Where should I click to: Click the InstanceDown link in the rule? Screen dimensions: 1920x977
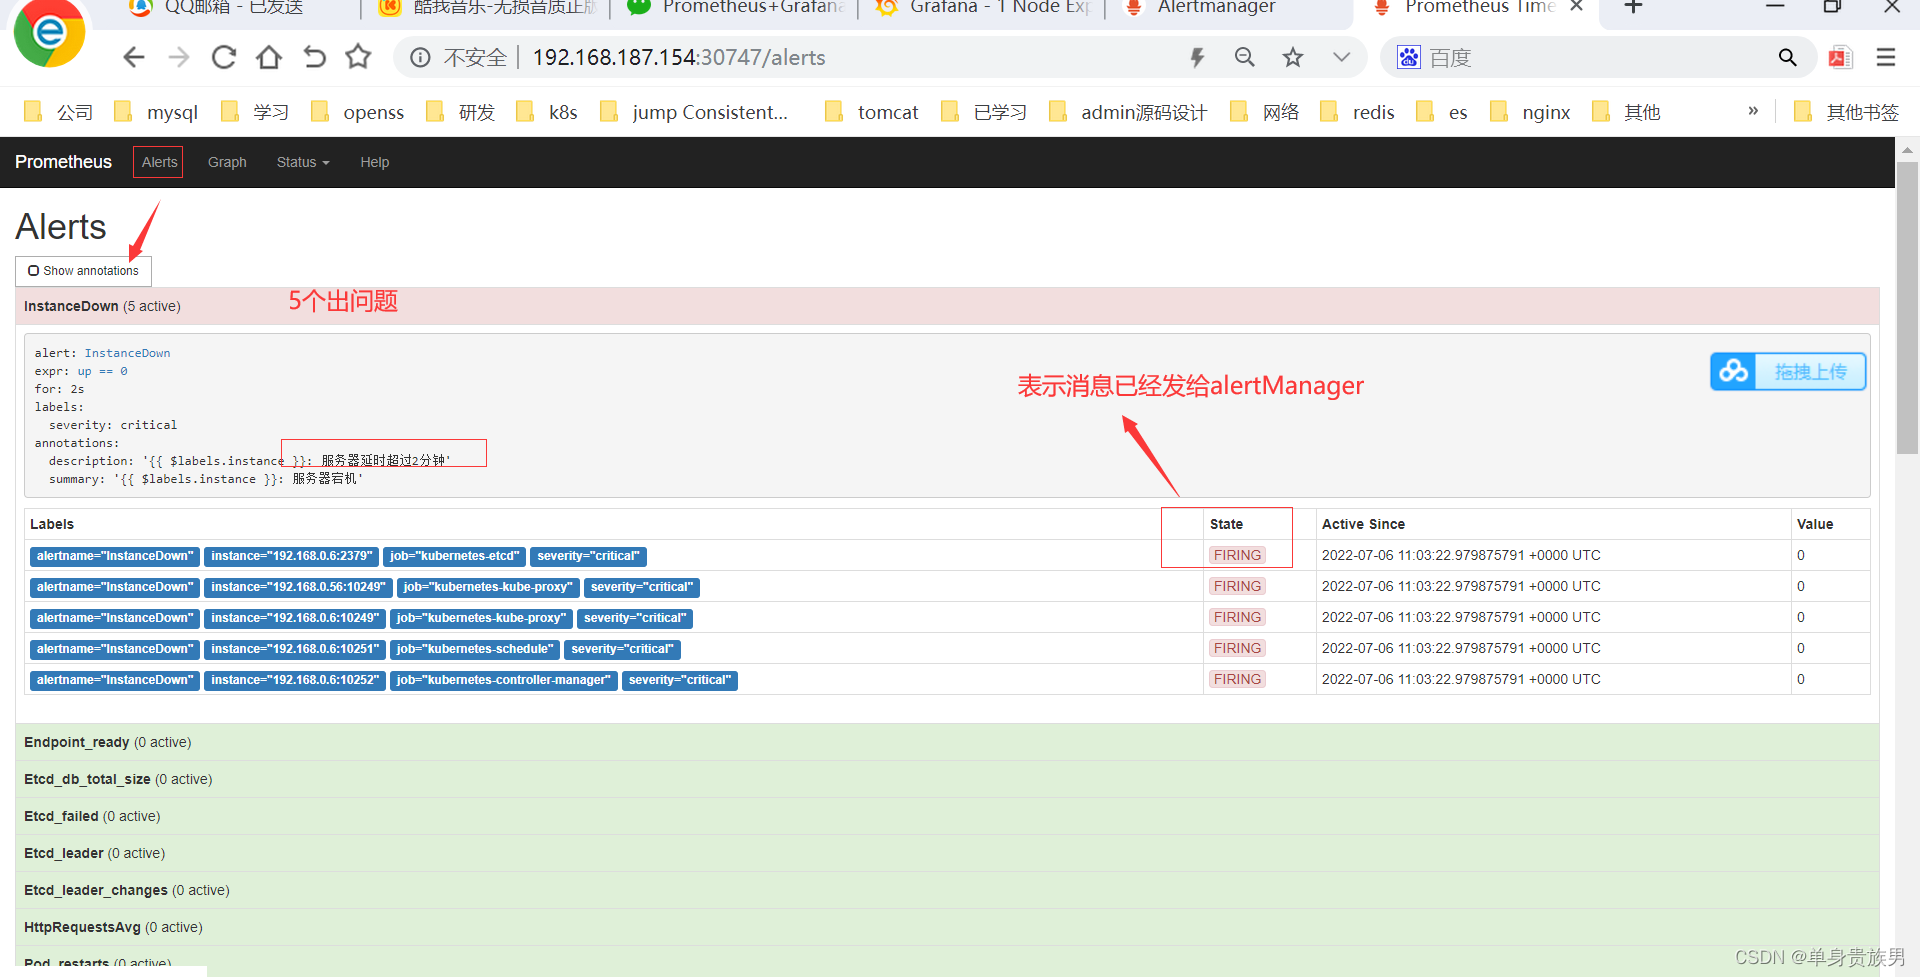click(127, 353)
